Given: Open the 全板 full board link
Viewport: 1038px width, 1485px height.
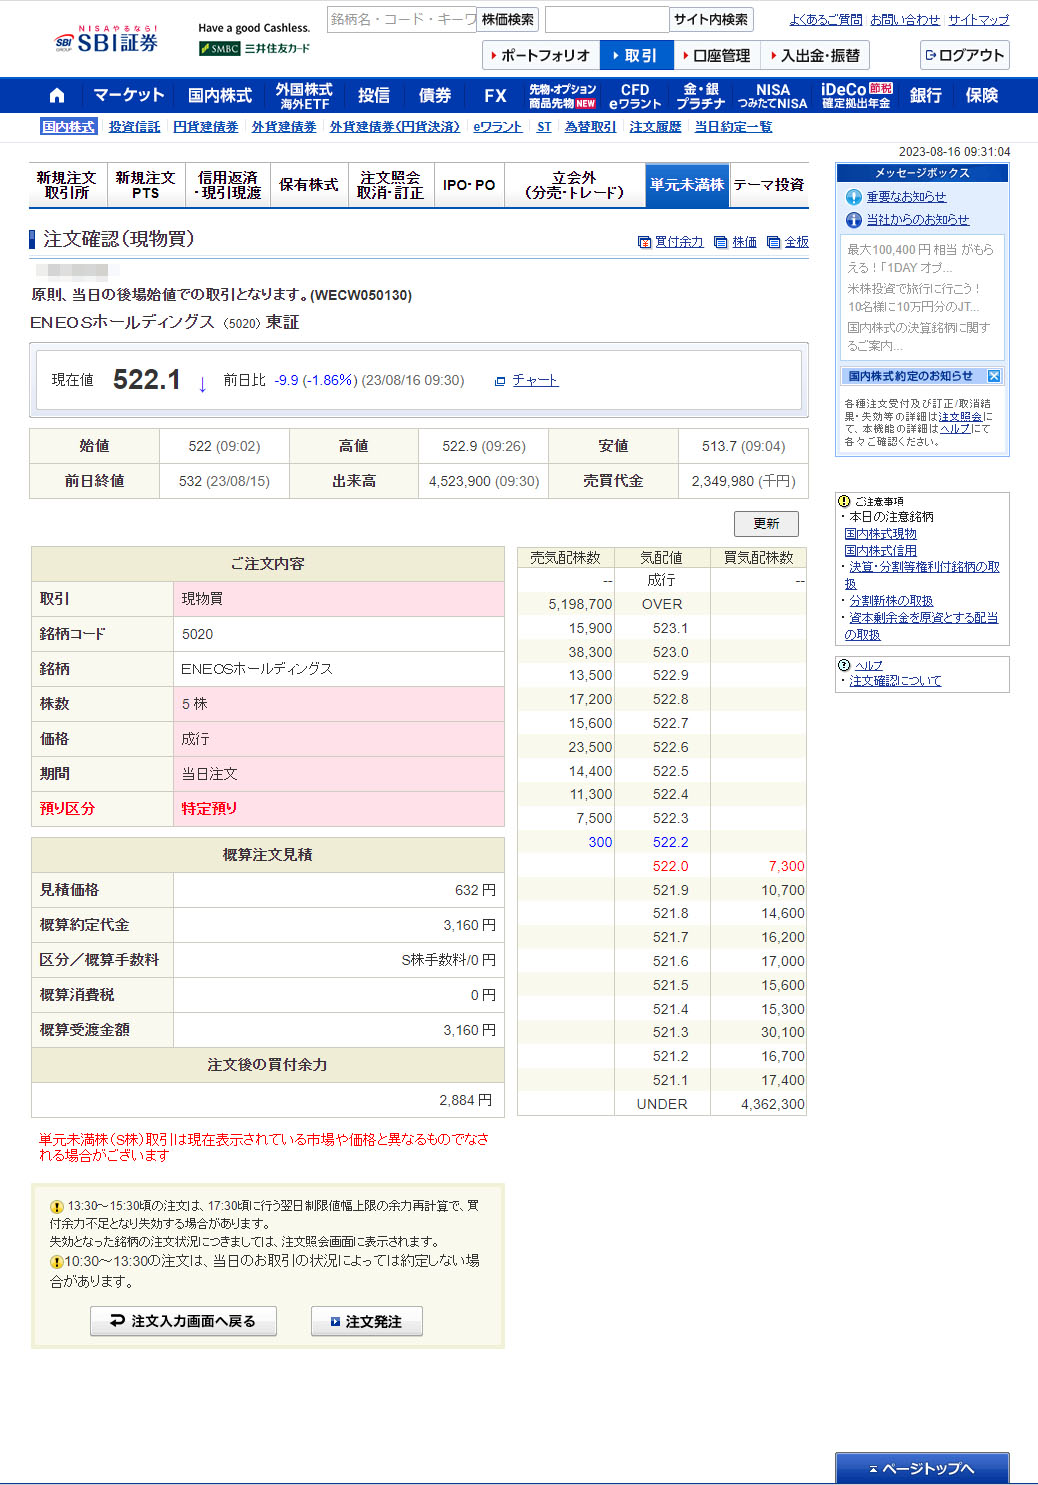Looking at the screenshot, I should pos(796,242).
